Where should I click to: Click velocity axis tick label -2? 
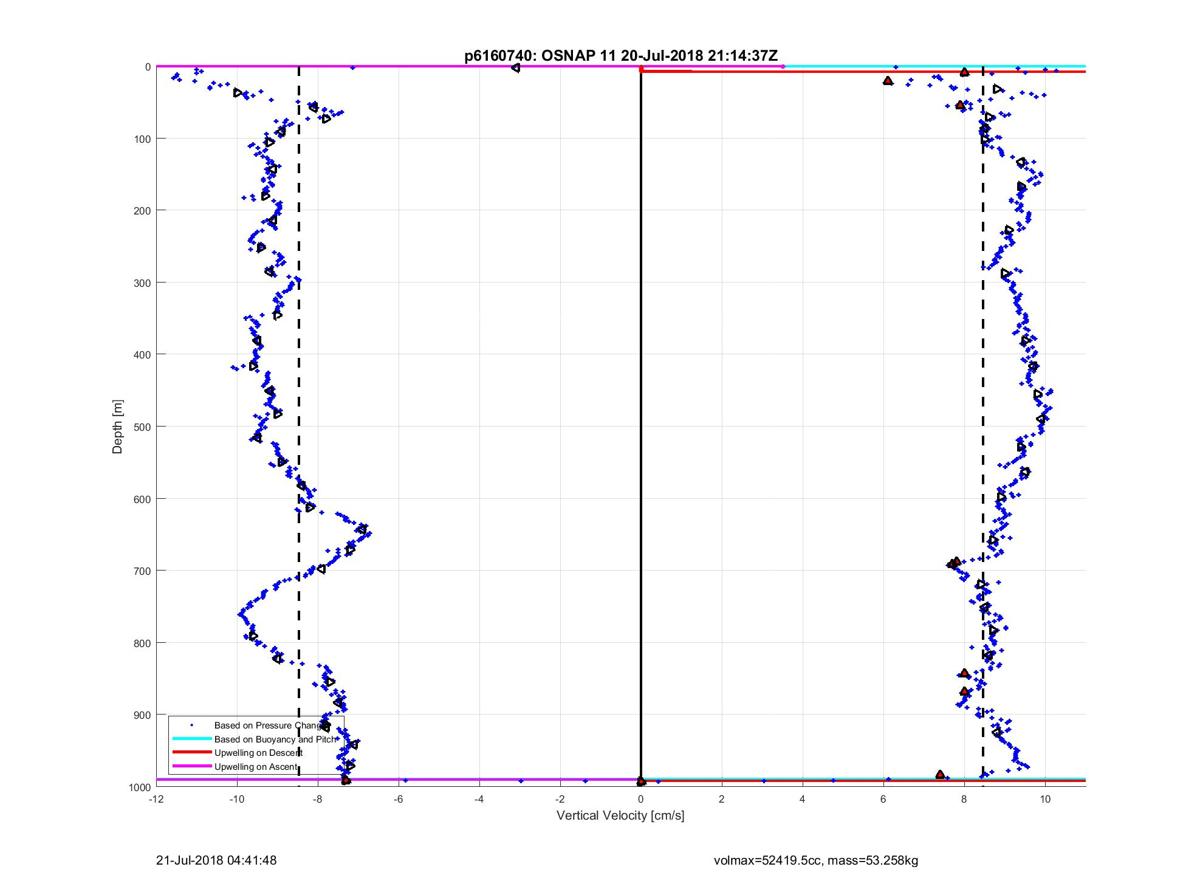pos(560,800)
